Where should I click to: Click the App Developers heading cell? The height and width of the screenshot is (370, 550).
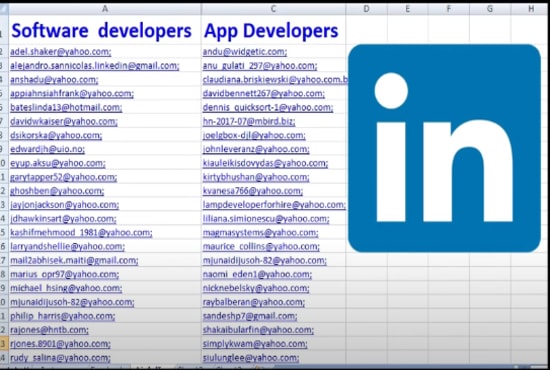(x=271, y=31)
